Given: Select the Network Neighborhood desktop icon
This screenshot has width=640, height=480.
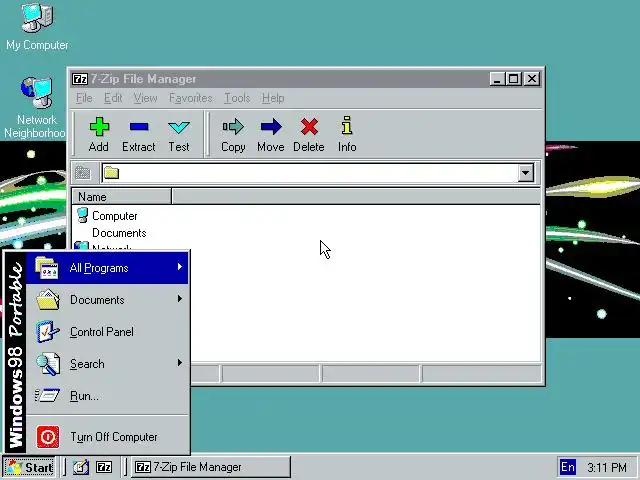Looking at the screenshot, I should coord(35,107).
